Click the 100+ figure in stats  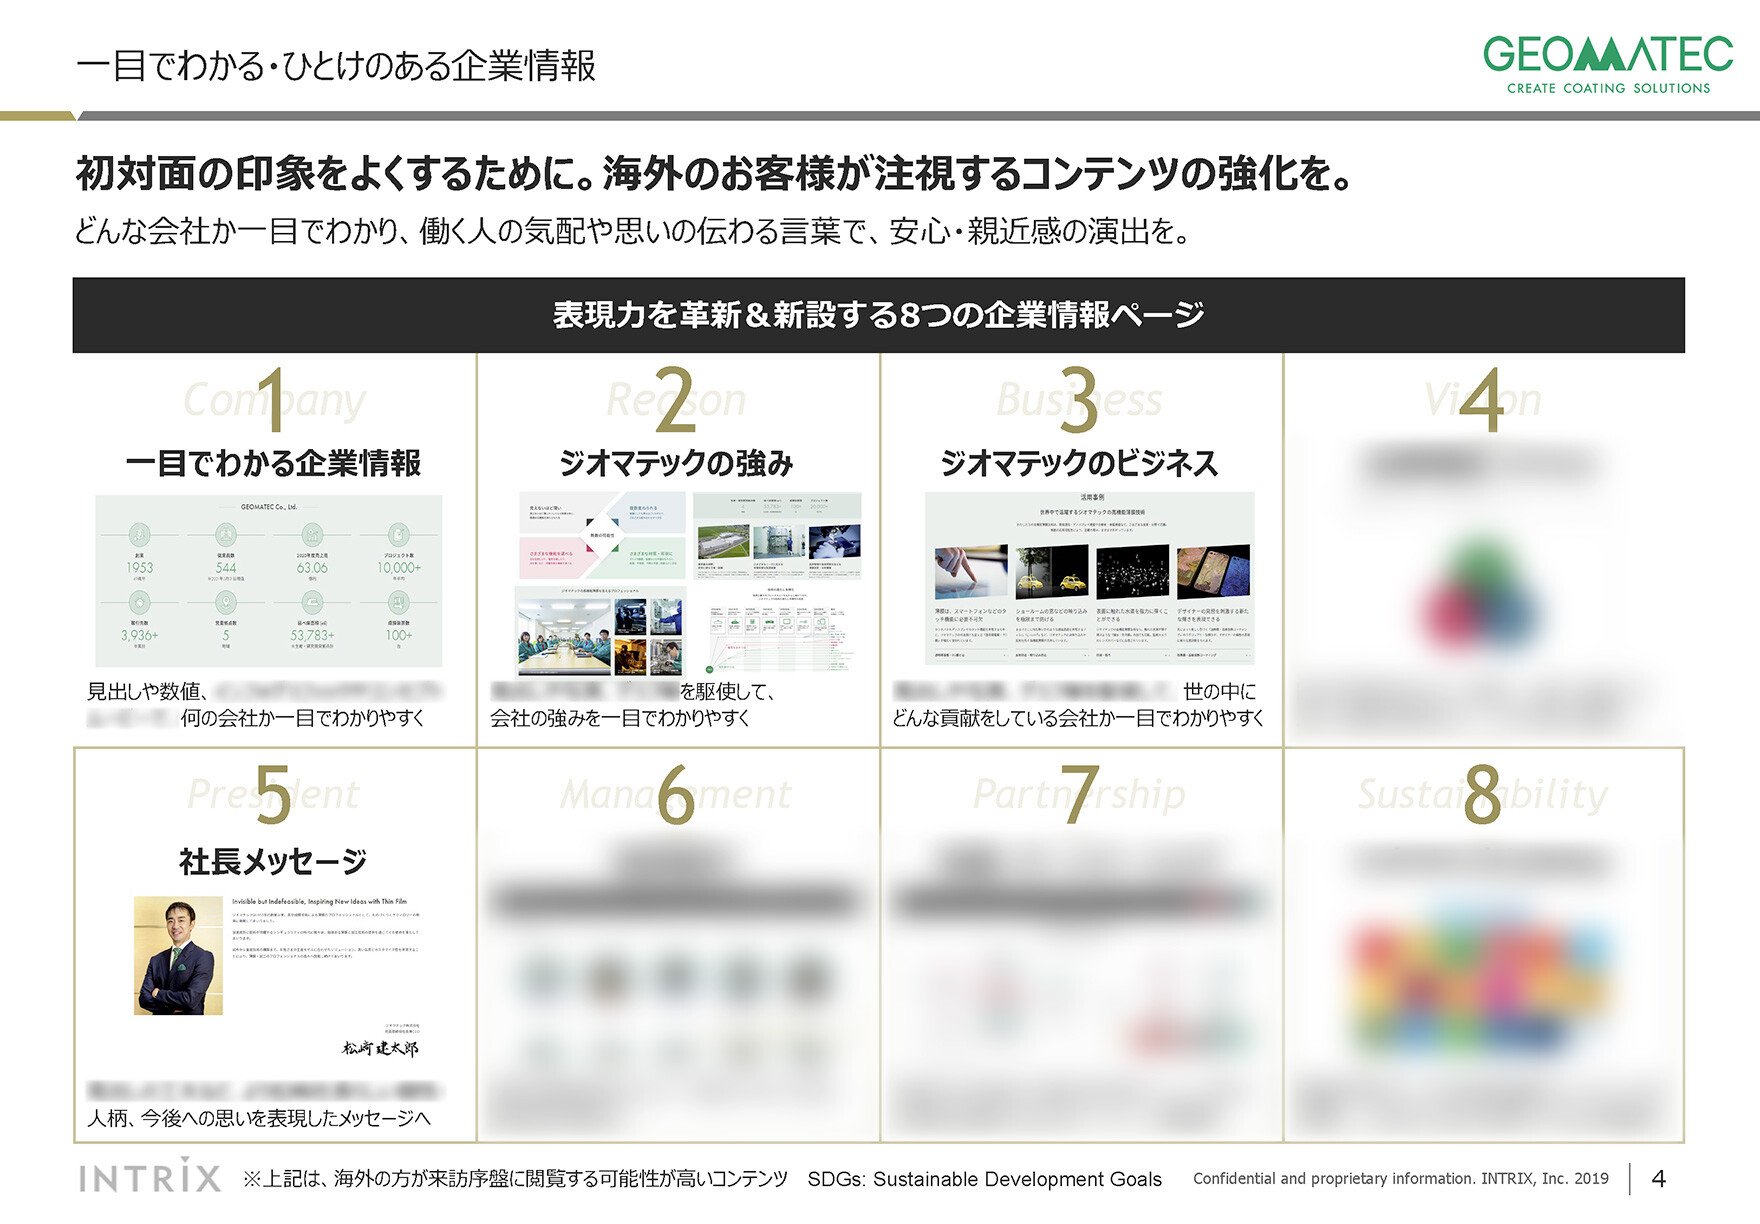point(399,635)
